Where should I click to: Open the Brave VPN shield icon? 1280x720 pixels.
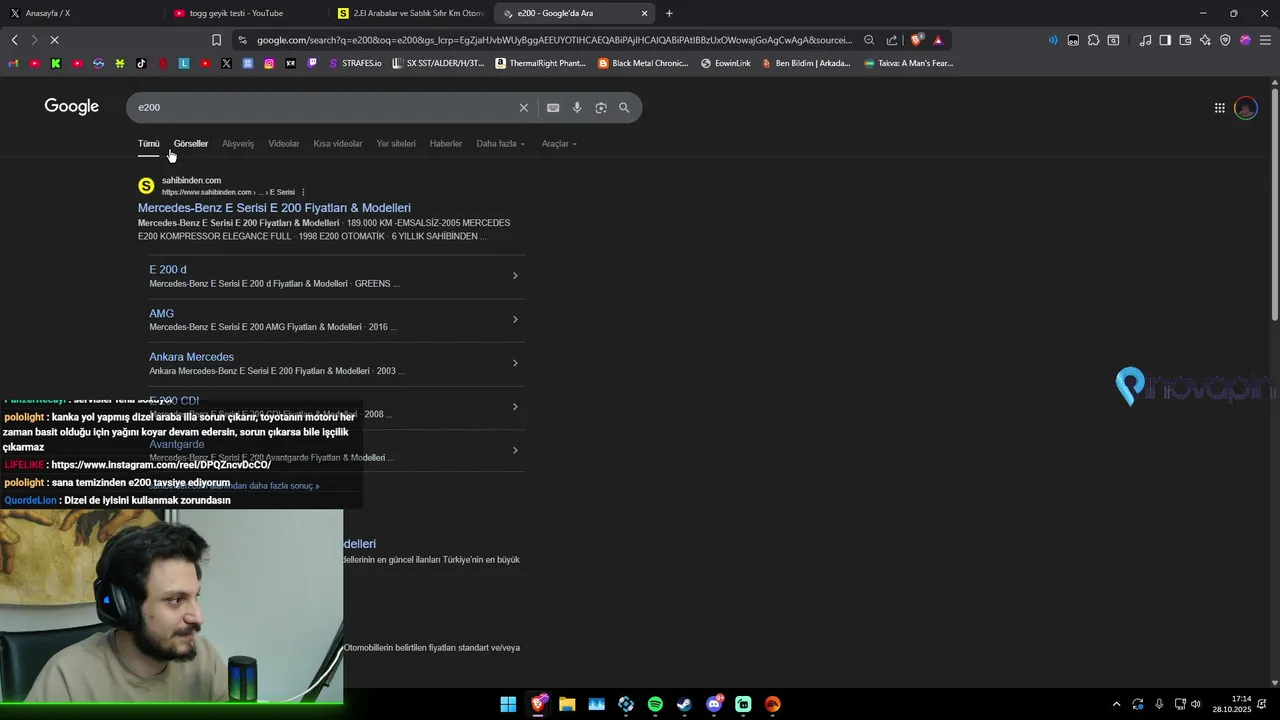tap(1225, 40)
